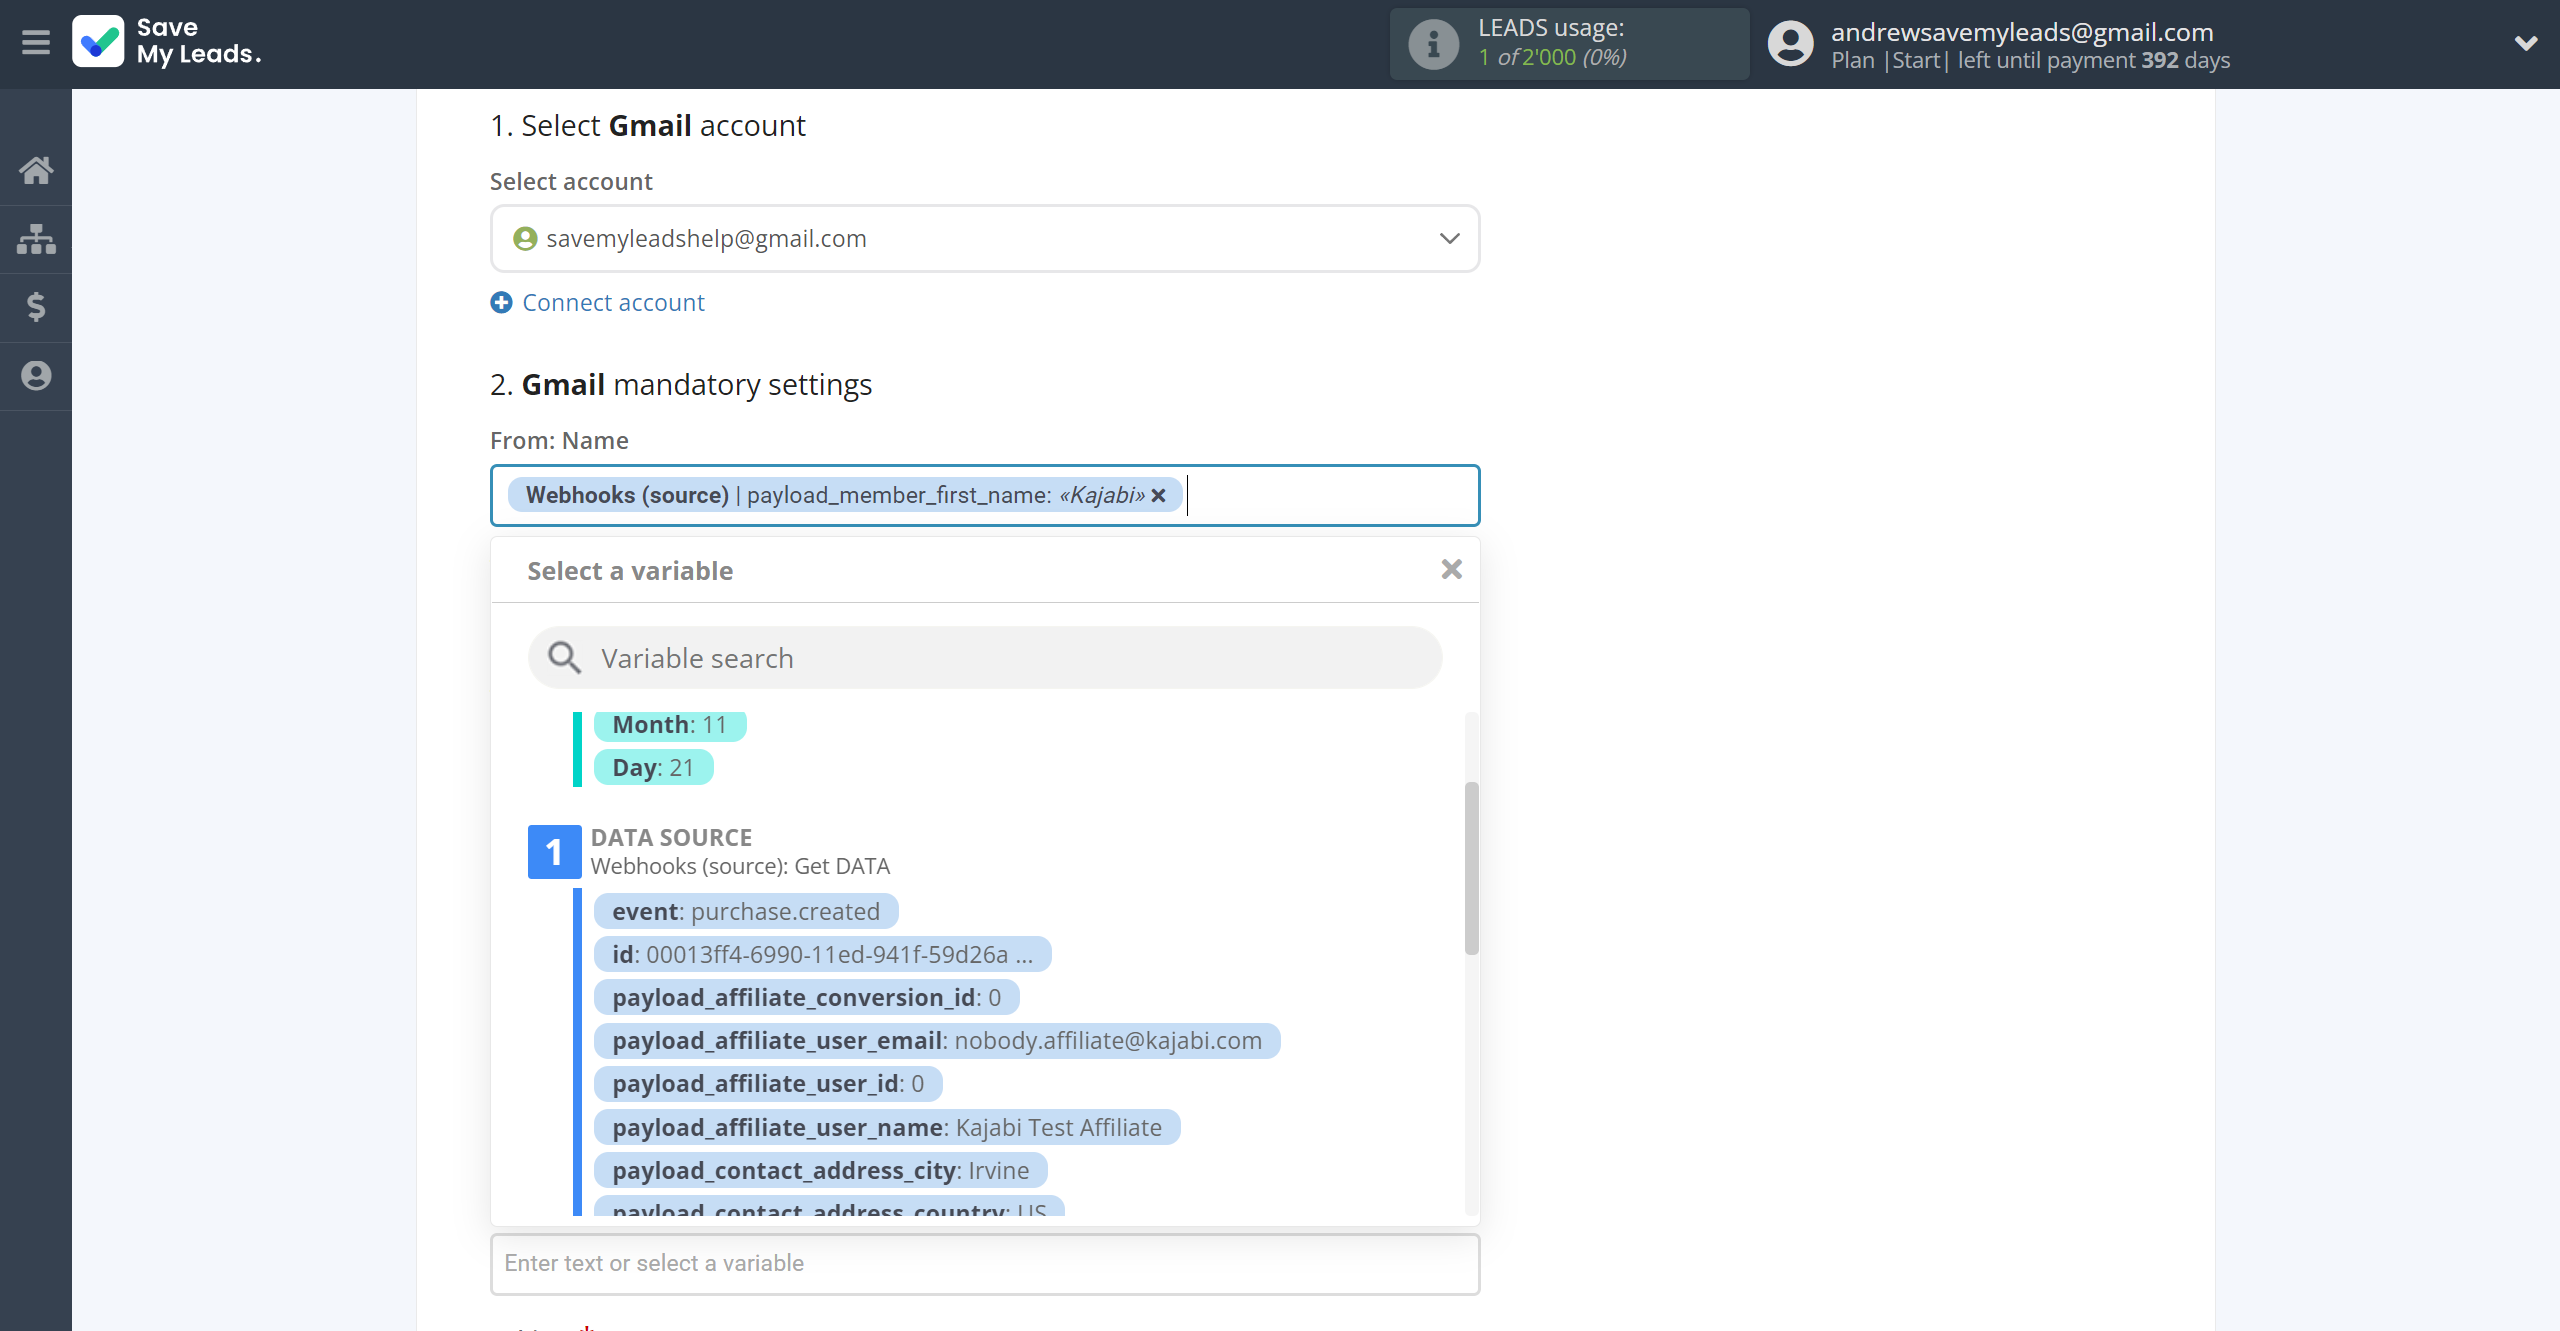Open the Select account dropdown
The image size is (2560, 1331).
coord(985,239)
